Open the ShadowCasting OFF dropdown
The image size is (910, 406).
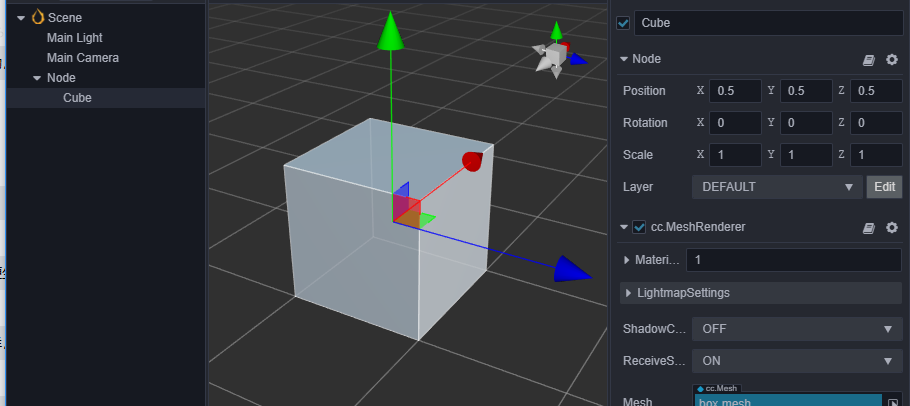click(797, 329)
